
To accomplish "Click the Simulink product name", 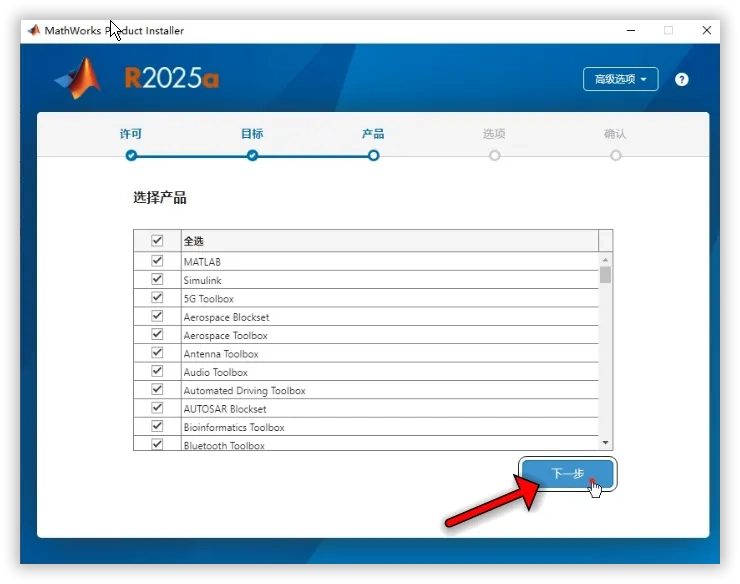I will 202,280.
